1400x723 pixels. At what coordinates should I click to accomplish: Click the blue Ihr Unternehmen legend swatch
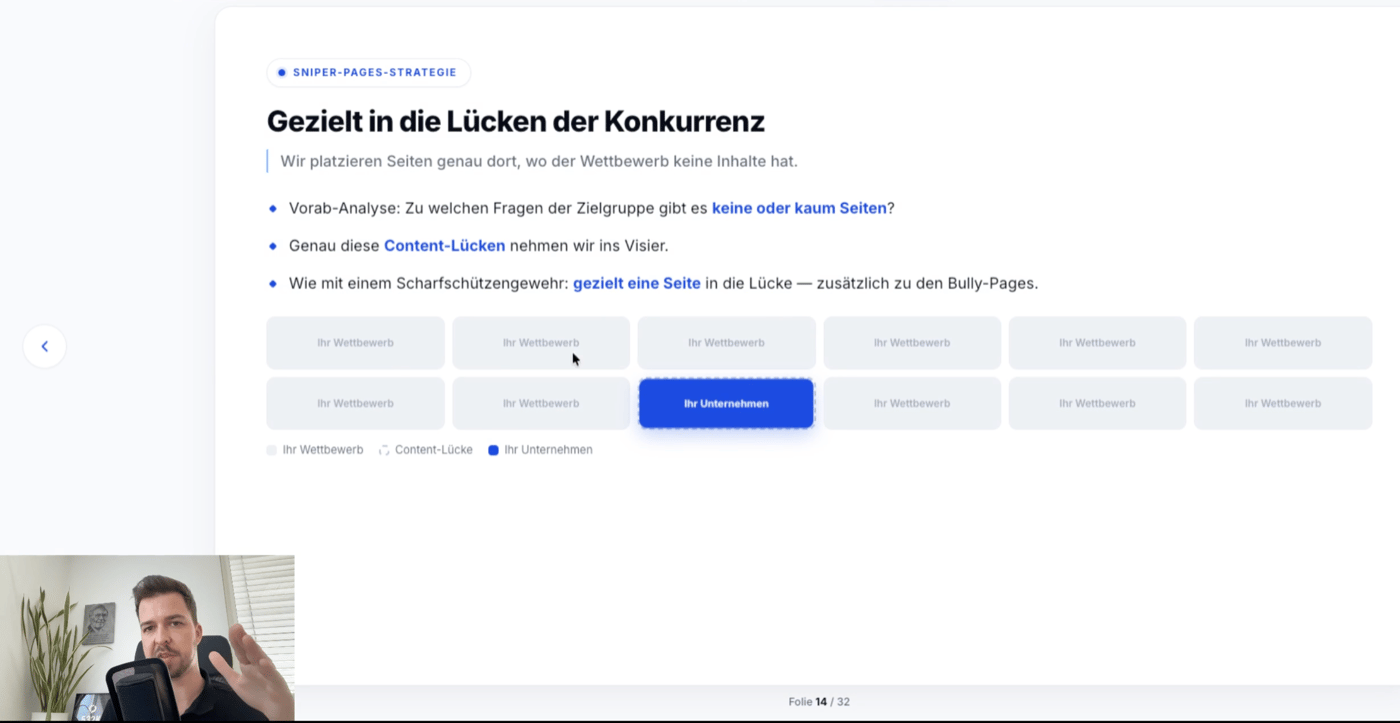(493, 450)
